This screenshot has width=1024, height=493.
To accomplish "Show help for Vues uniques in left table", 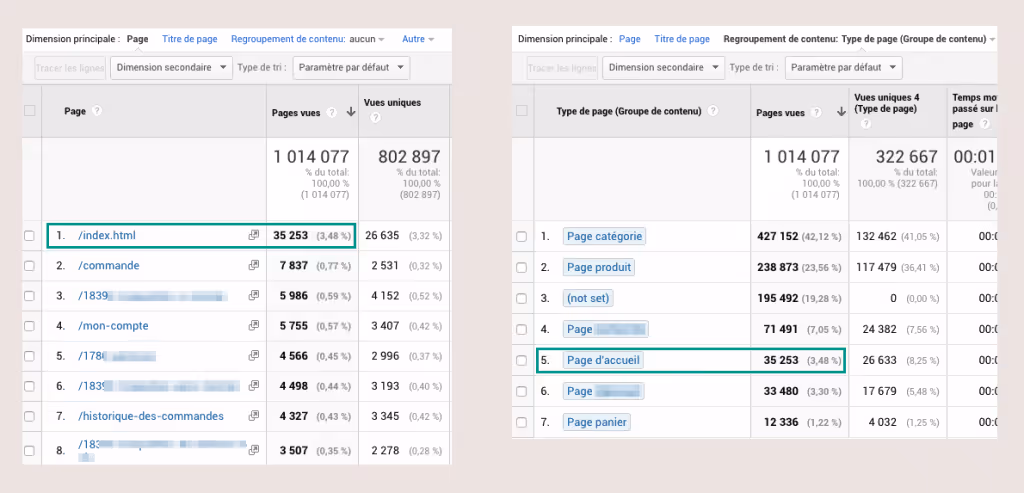I will (x=375, y=118).
